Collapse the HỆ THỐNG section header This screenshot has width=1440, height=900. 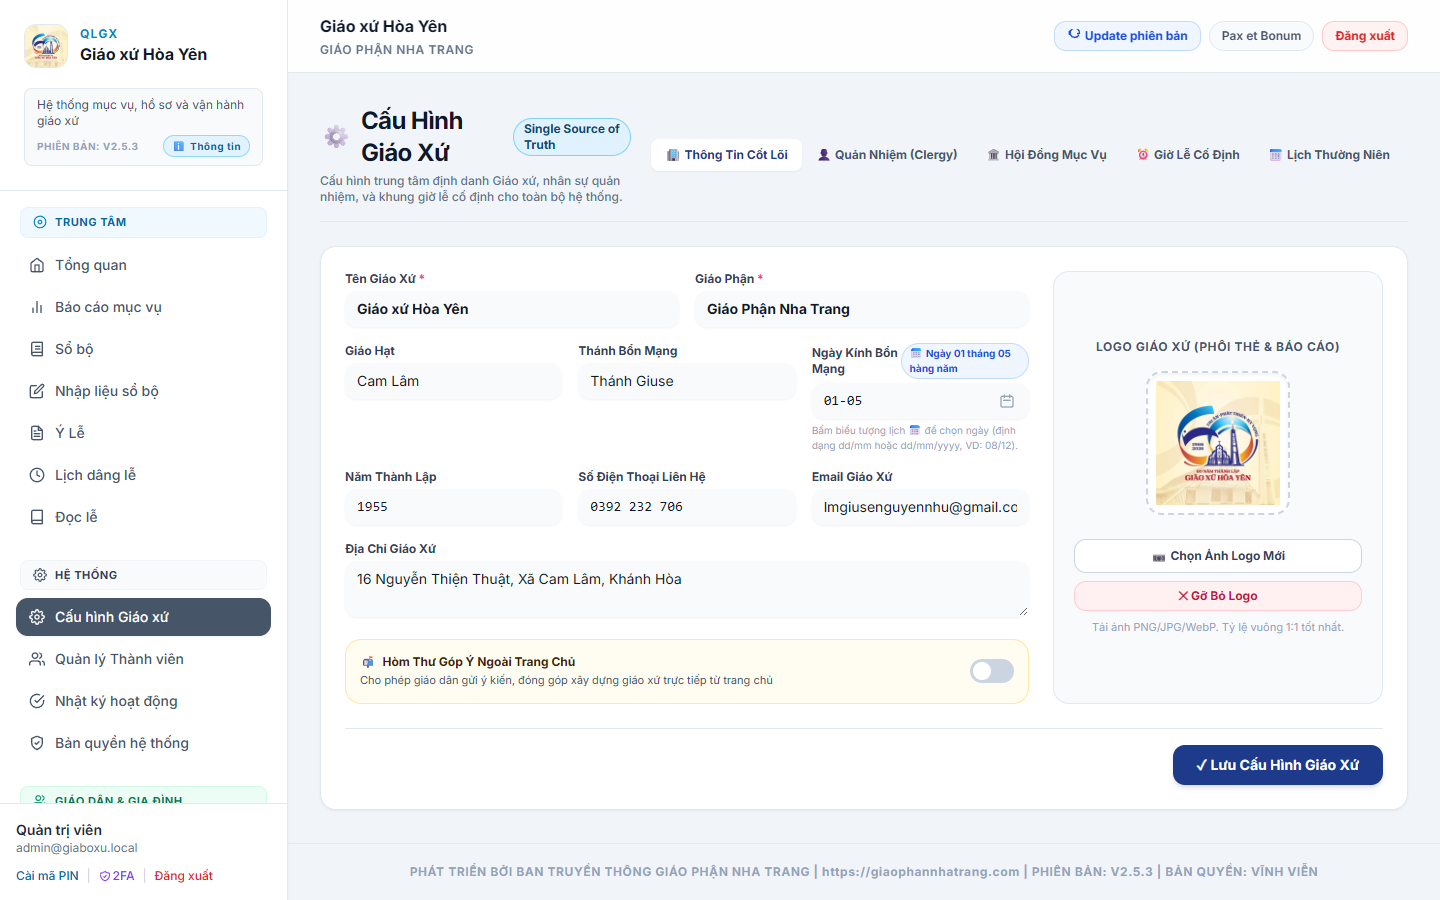(143, 575)
